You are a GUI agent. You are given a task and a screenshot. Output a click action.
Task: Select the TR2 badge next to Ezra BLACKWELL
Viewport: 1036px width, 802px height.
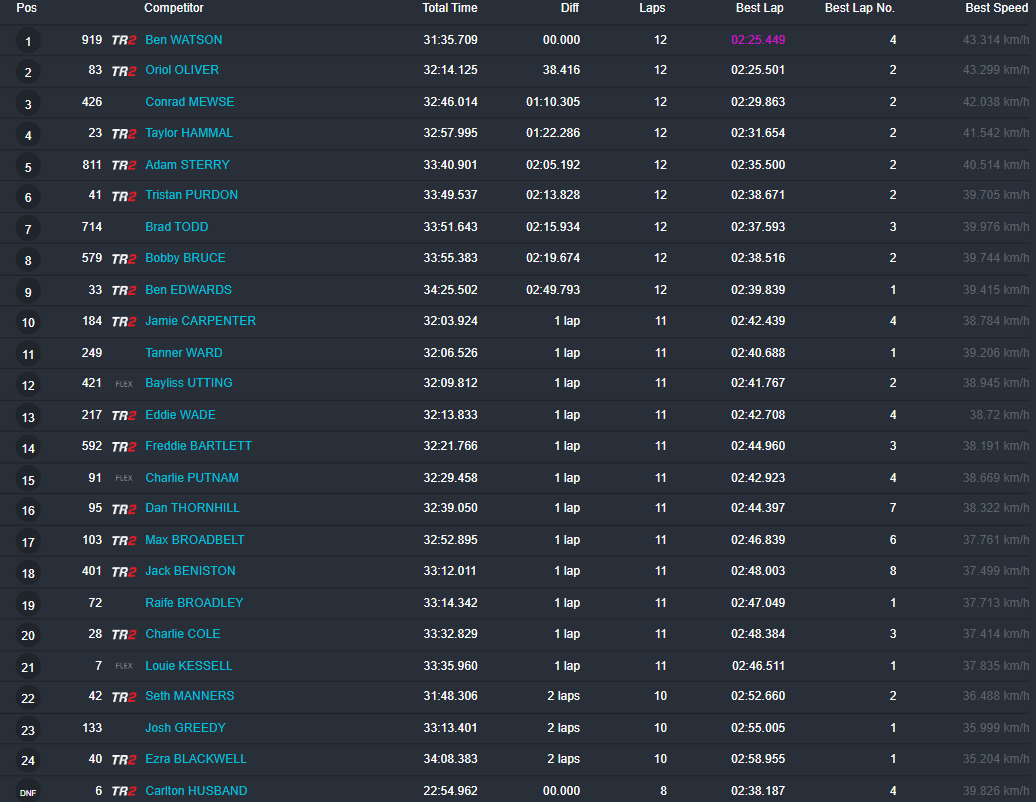[x=122, y=759]
